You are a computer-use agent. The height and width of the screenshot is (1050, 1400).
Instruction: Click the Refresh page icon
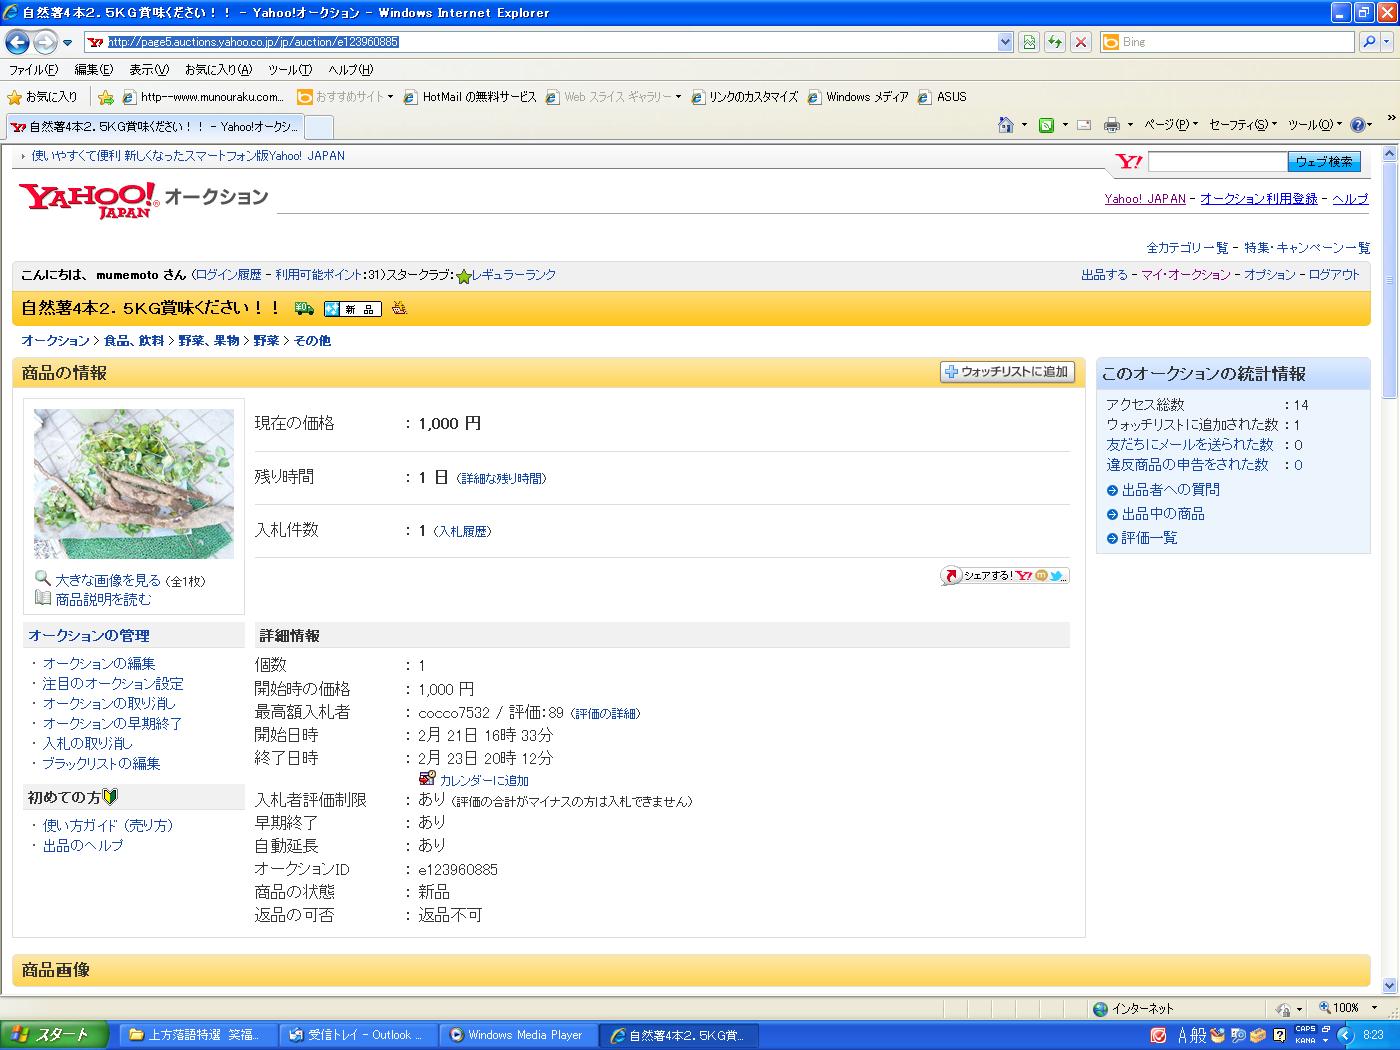click(x=1054, y=42)
